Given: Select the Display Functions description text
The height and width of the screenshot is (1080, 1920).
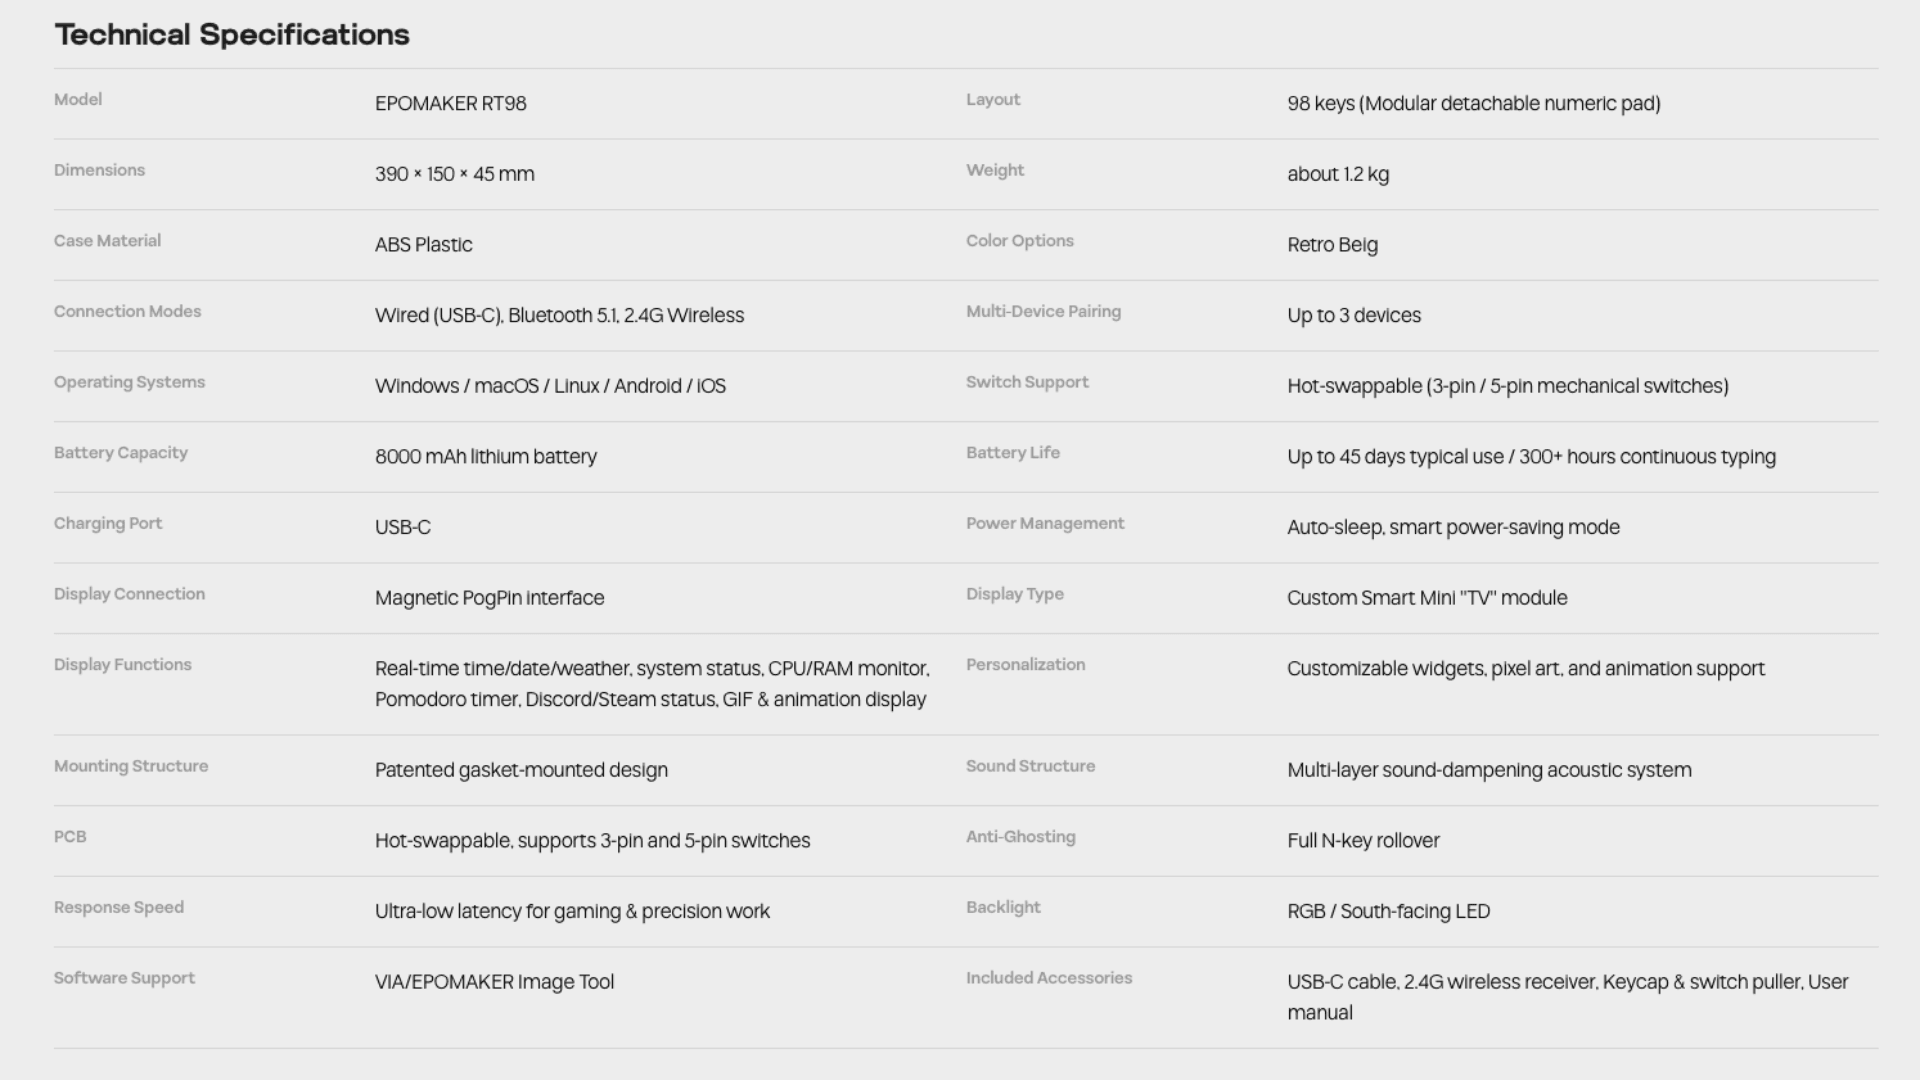Looking at the screenshot, I should (x=652, y=684).
